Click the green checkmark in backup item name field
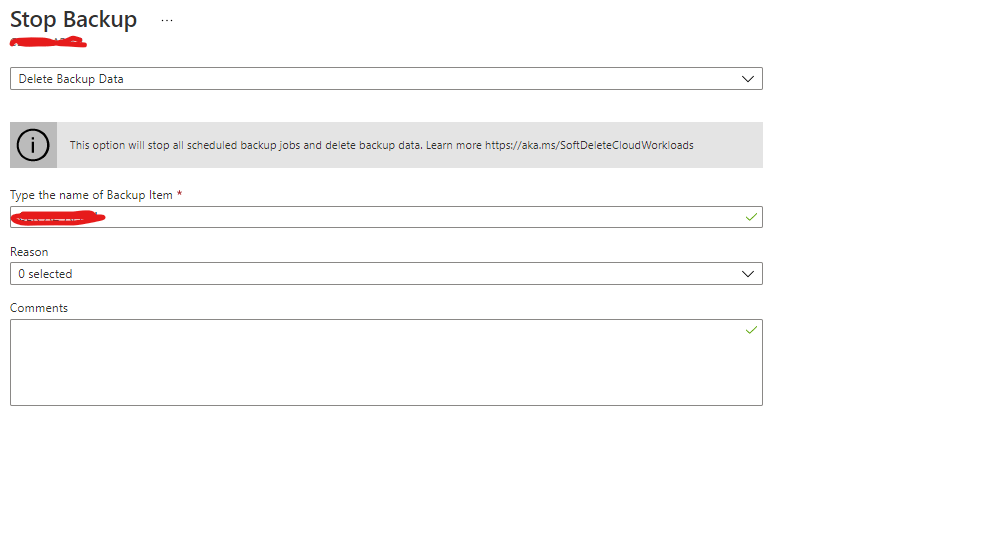This screenshot has width=988, height=540. point(751,216)
